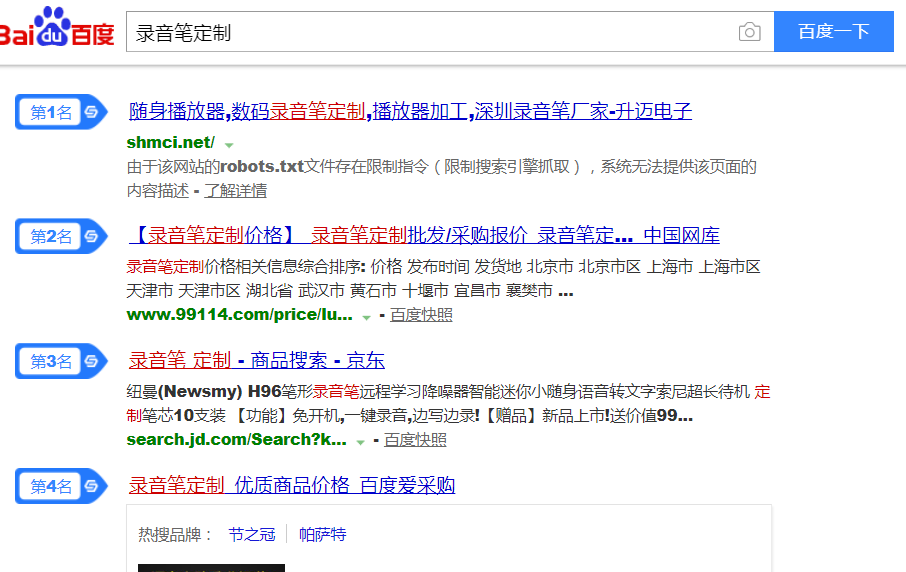The height and width of the screenshot is (572, 906).
Task: Open the 升迈电子 result title link
Action: tap(410, 111)
